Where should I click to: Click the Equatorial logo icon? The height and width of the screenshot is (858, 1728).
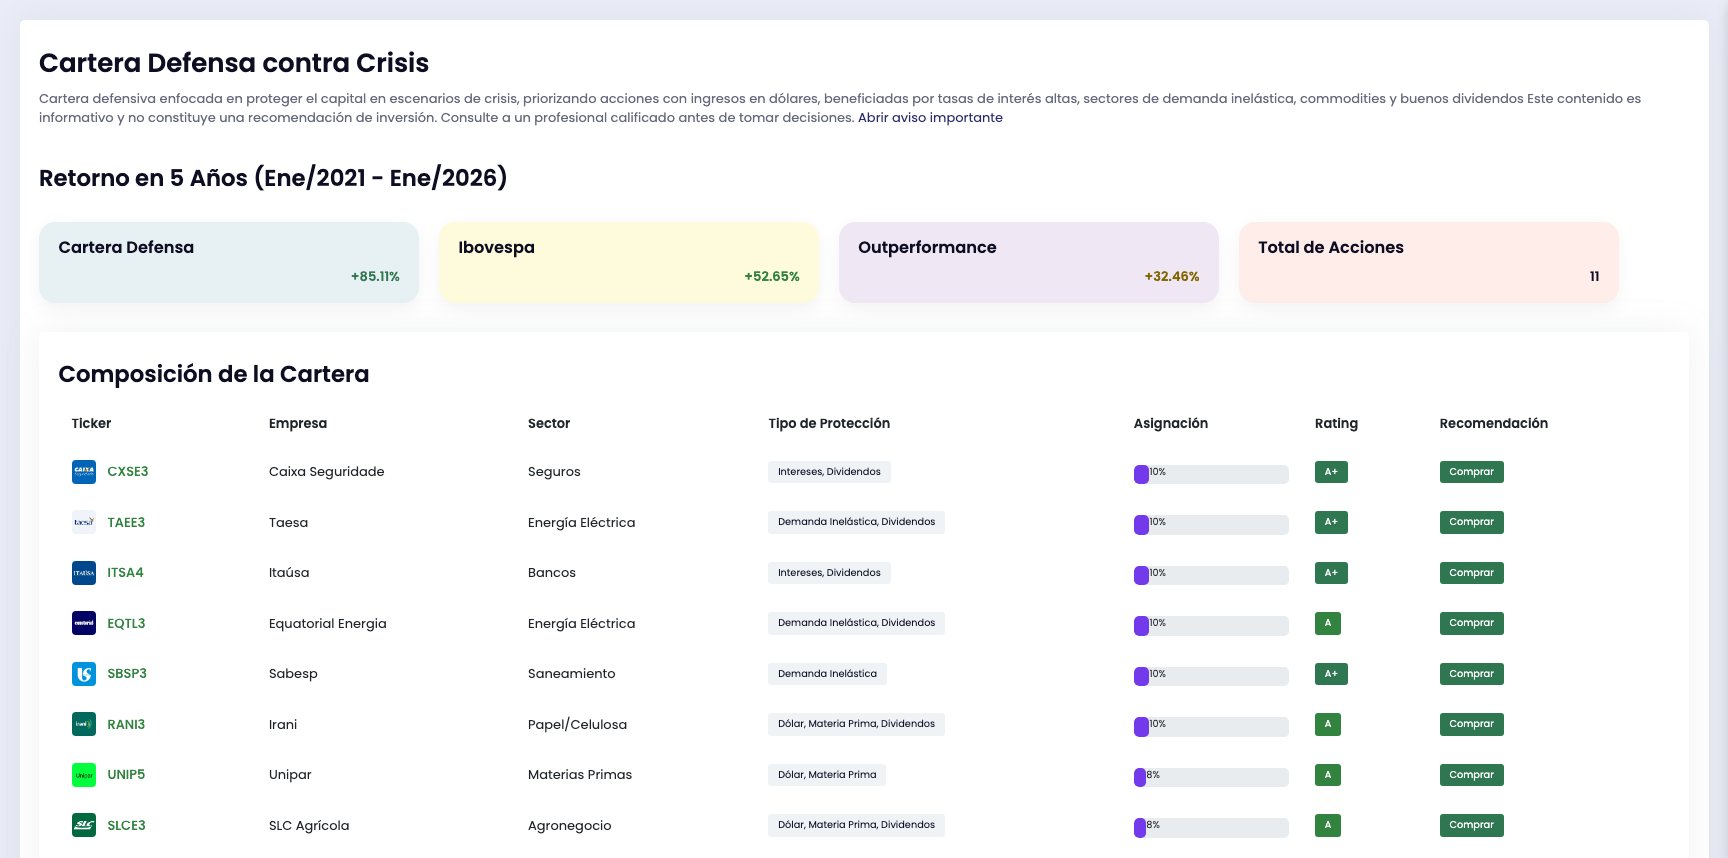pos(84,623)
